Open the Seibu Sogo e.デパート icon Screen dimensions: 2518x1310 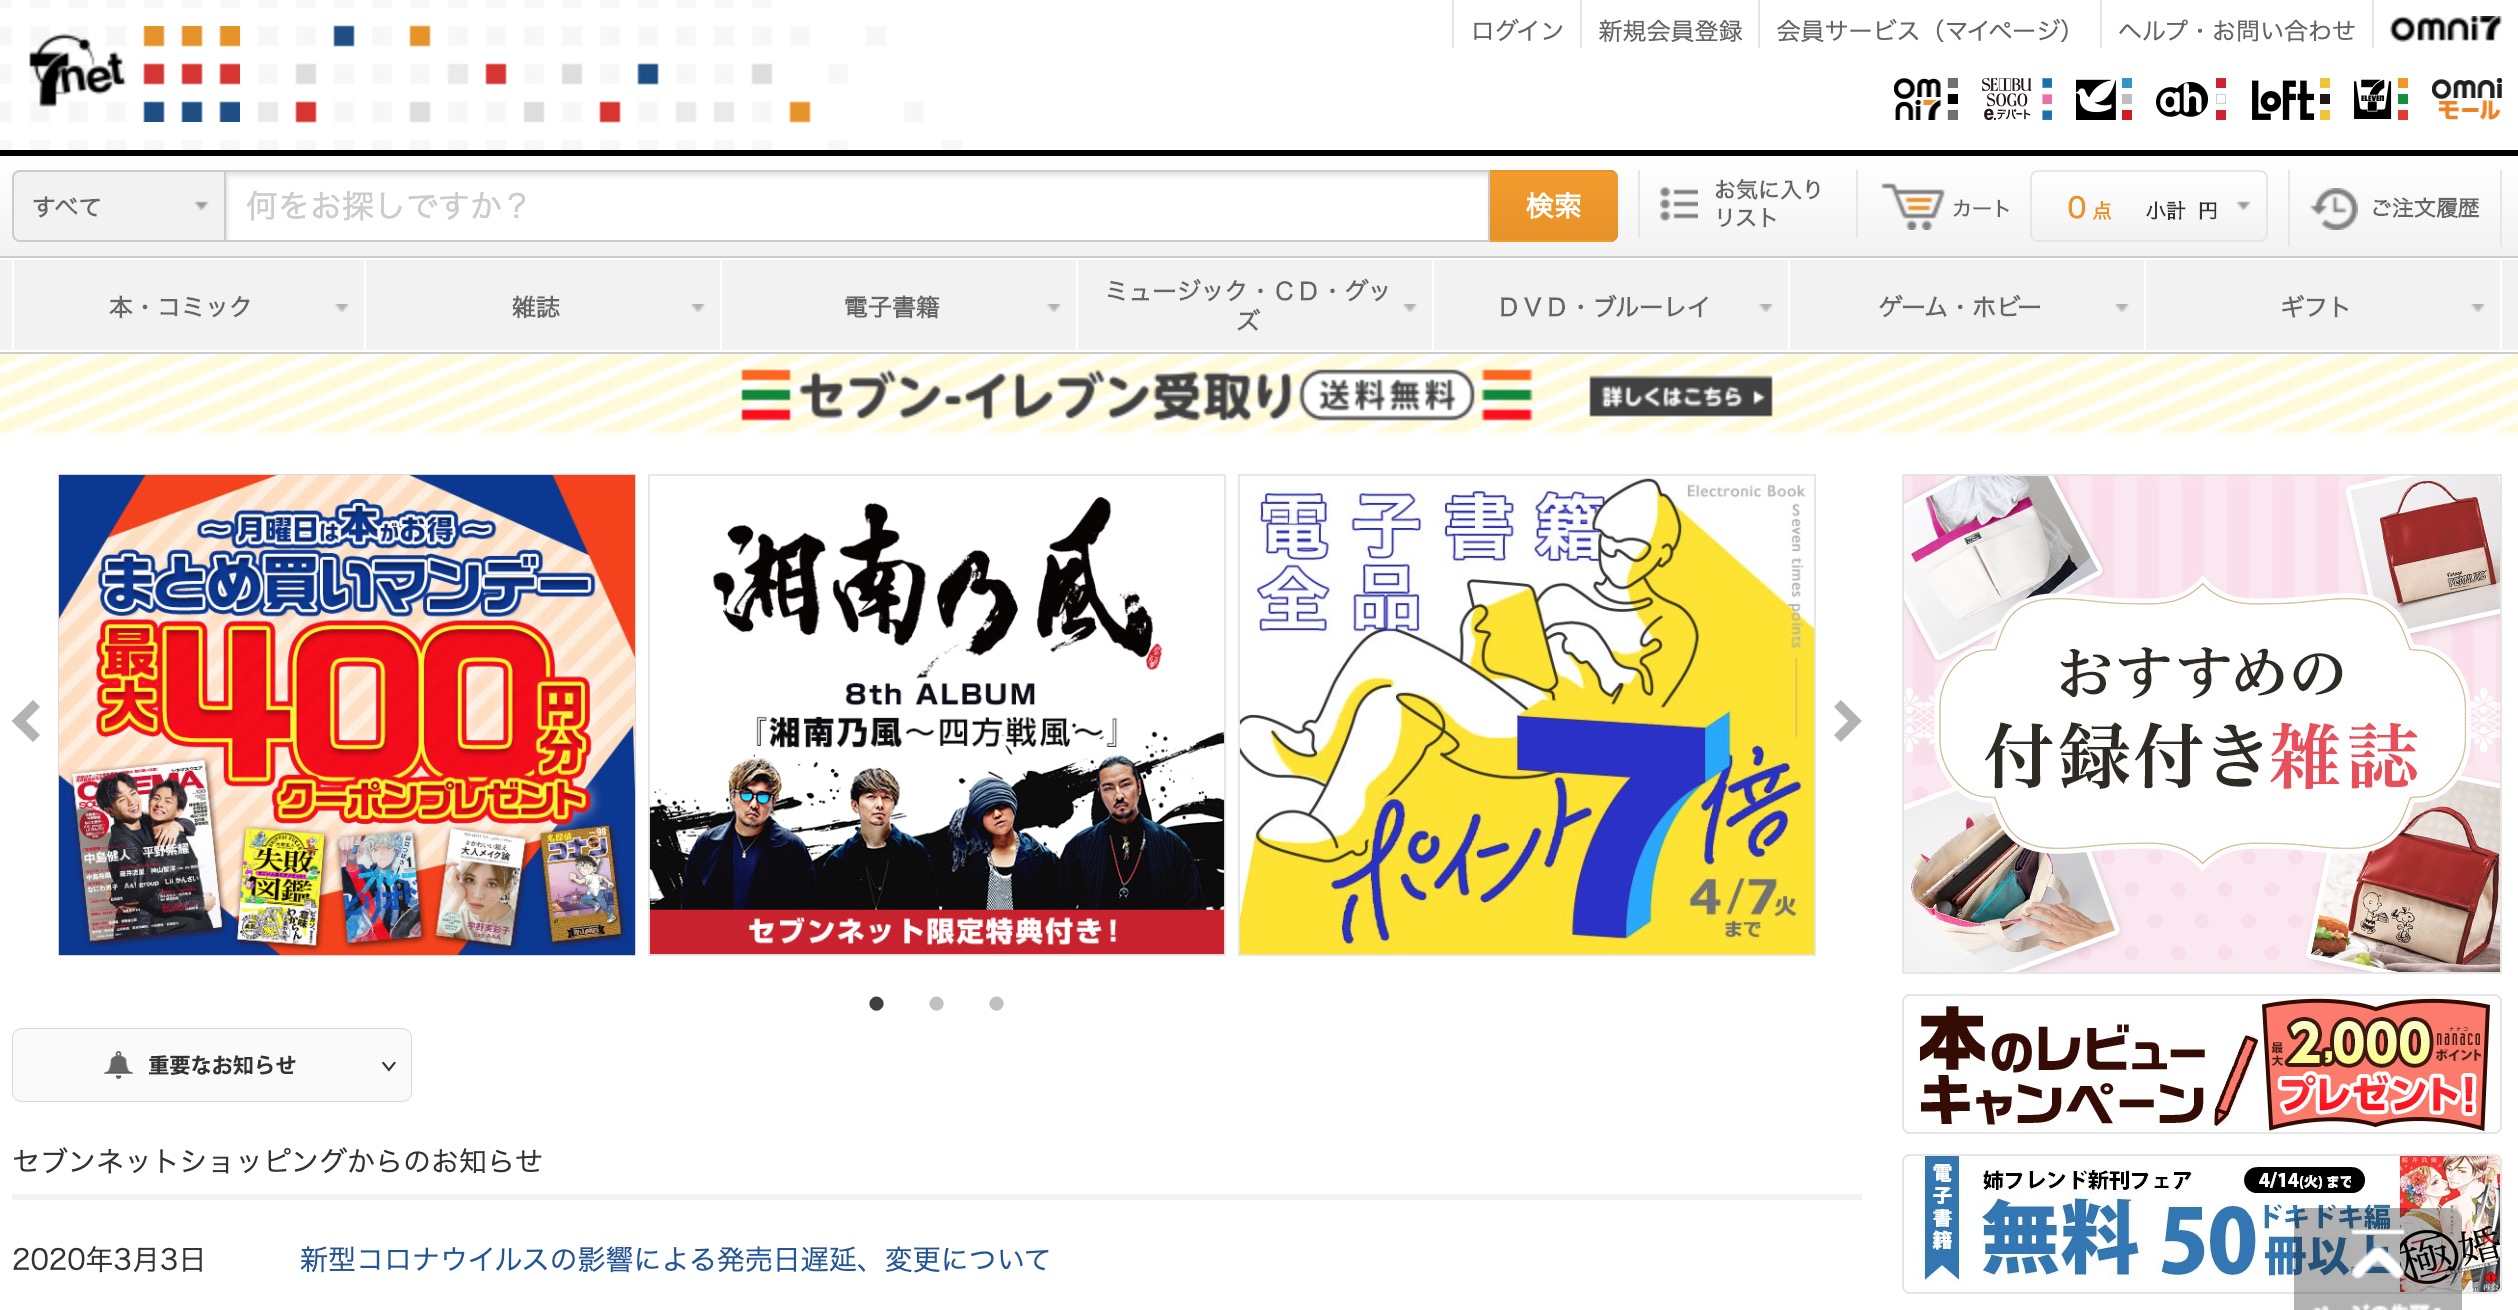pyautogui.click(x=2016, y=99)
